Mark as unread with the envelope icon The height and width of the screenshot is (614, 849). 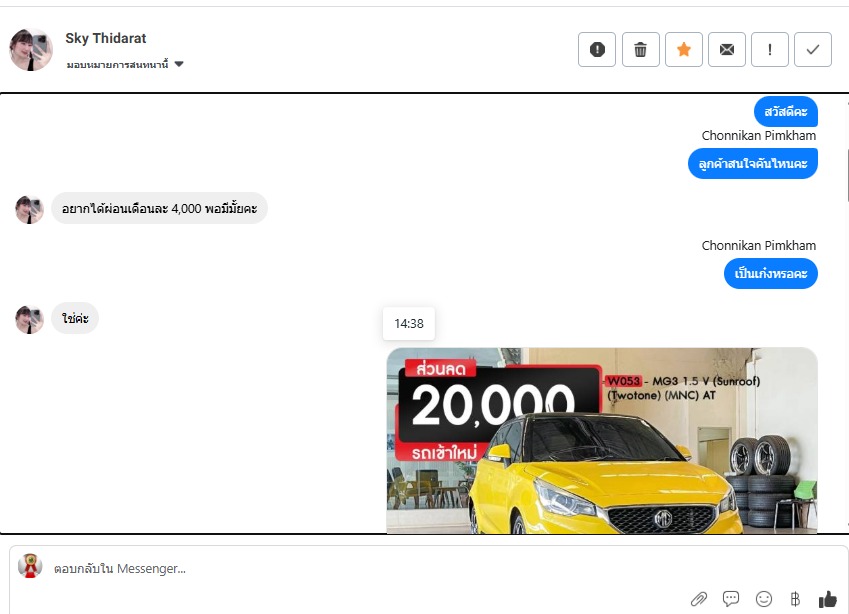coord(727,50)
